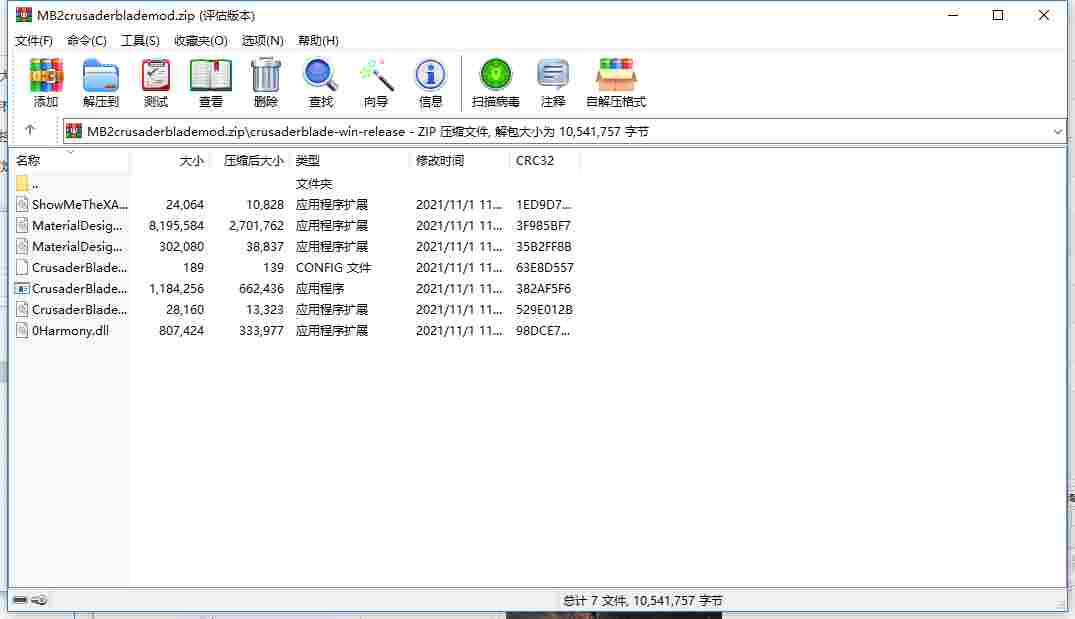Click the ShowMeTheXA... file icon
The image size is (1075, 619).
pos(22,204)
